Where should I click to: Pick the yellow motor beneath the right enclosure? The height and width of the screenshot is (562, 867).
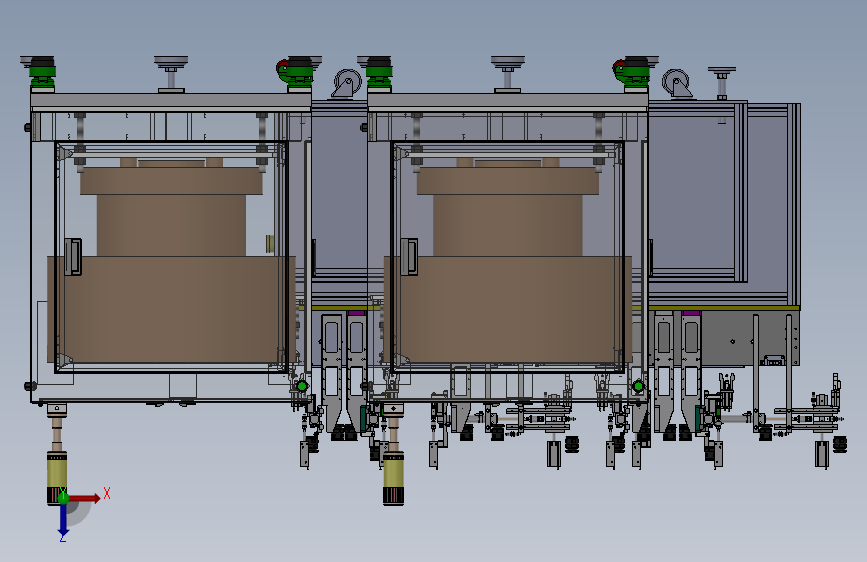coord(393,478)
